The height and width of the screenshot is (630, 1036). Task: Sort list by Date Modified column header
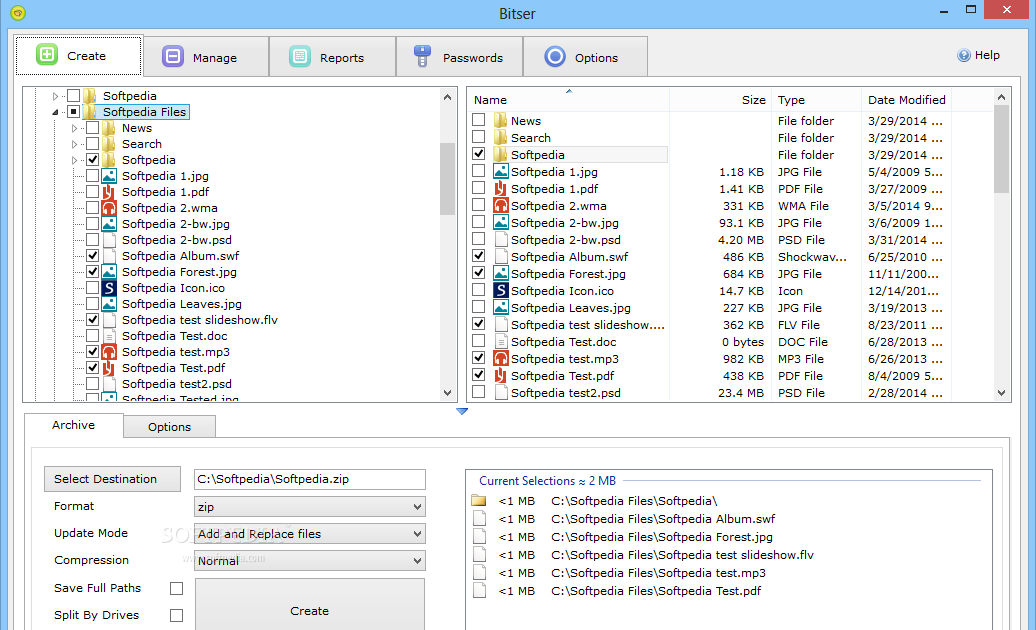(906, 100)
